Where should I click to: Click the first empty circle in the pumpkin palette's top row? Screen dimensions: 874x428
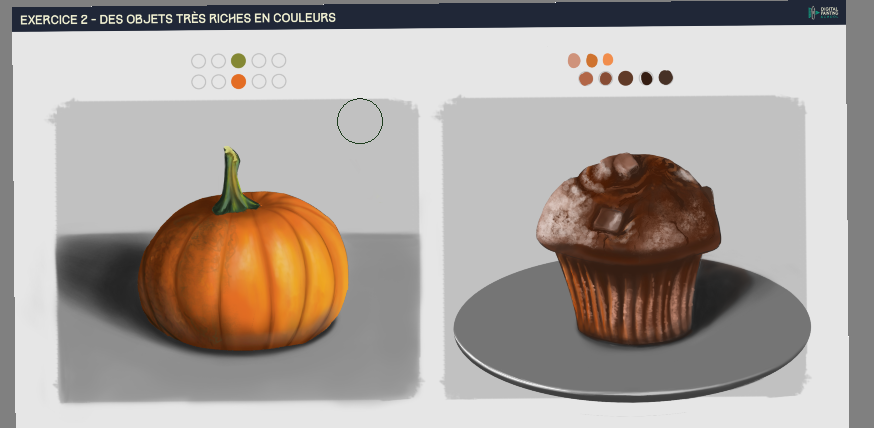(198, 61)
